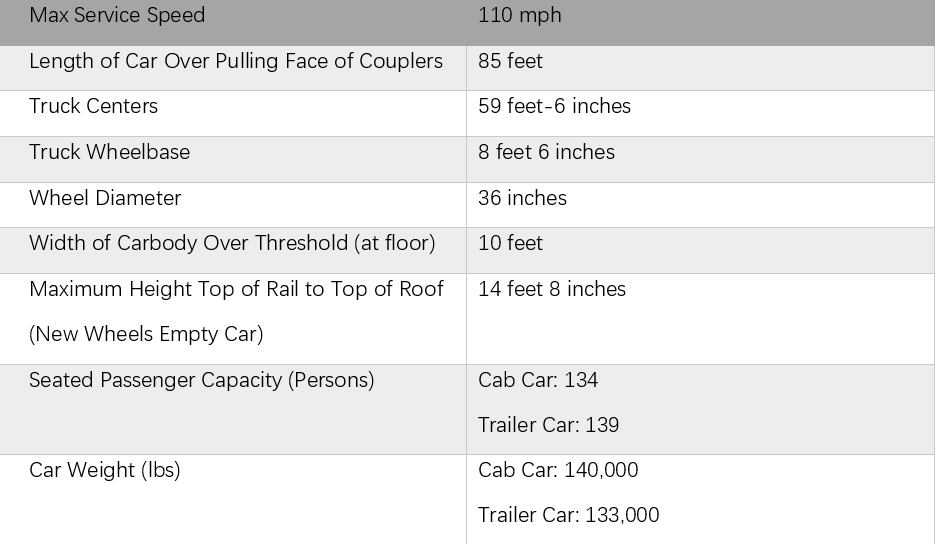Viewport: 935px width, 544px height.
Task: Click the 10 feet width value
Action: coord(510,243)
